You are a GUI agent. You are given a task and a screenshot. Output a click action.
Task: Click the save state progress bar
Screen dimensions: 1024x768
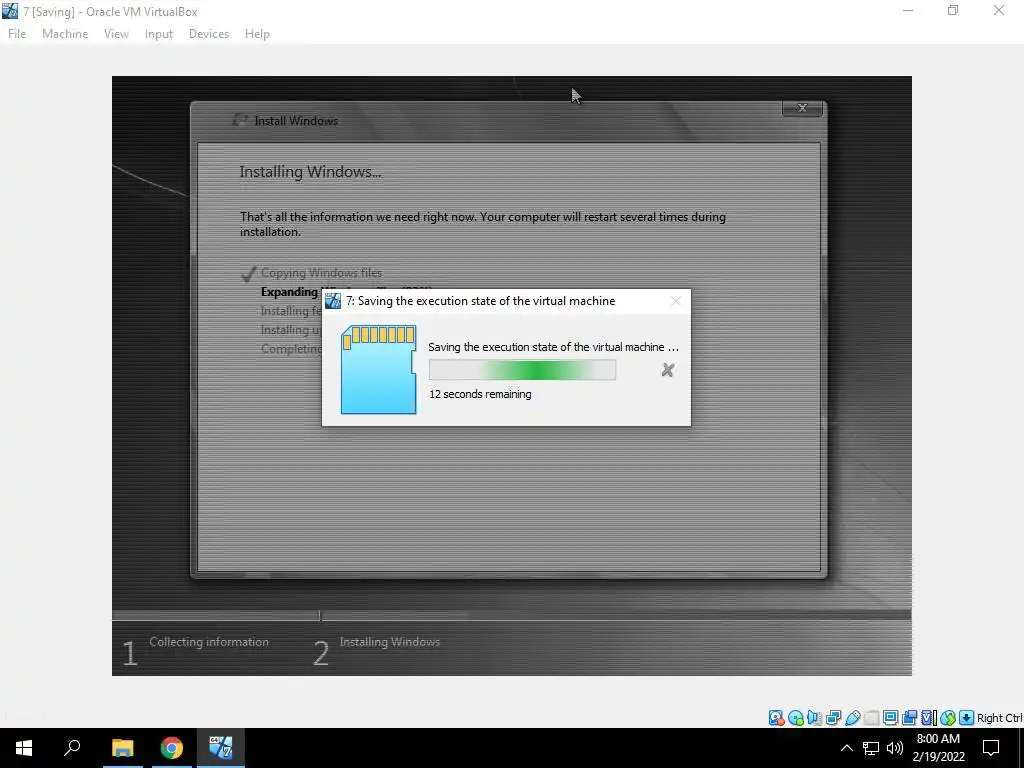(x=522, y=370)
